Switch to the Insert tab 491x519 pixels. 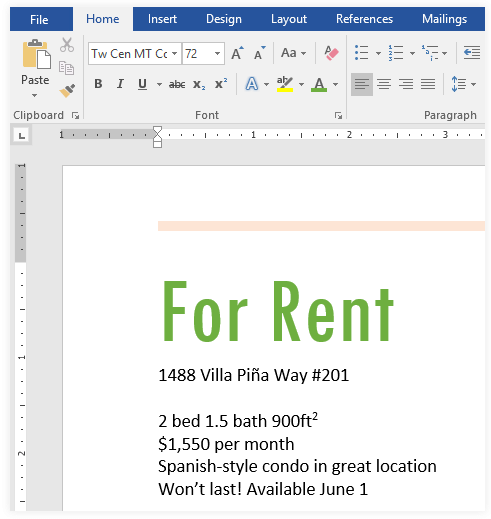pos(162,19)
